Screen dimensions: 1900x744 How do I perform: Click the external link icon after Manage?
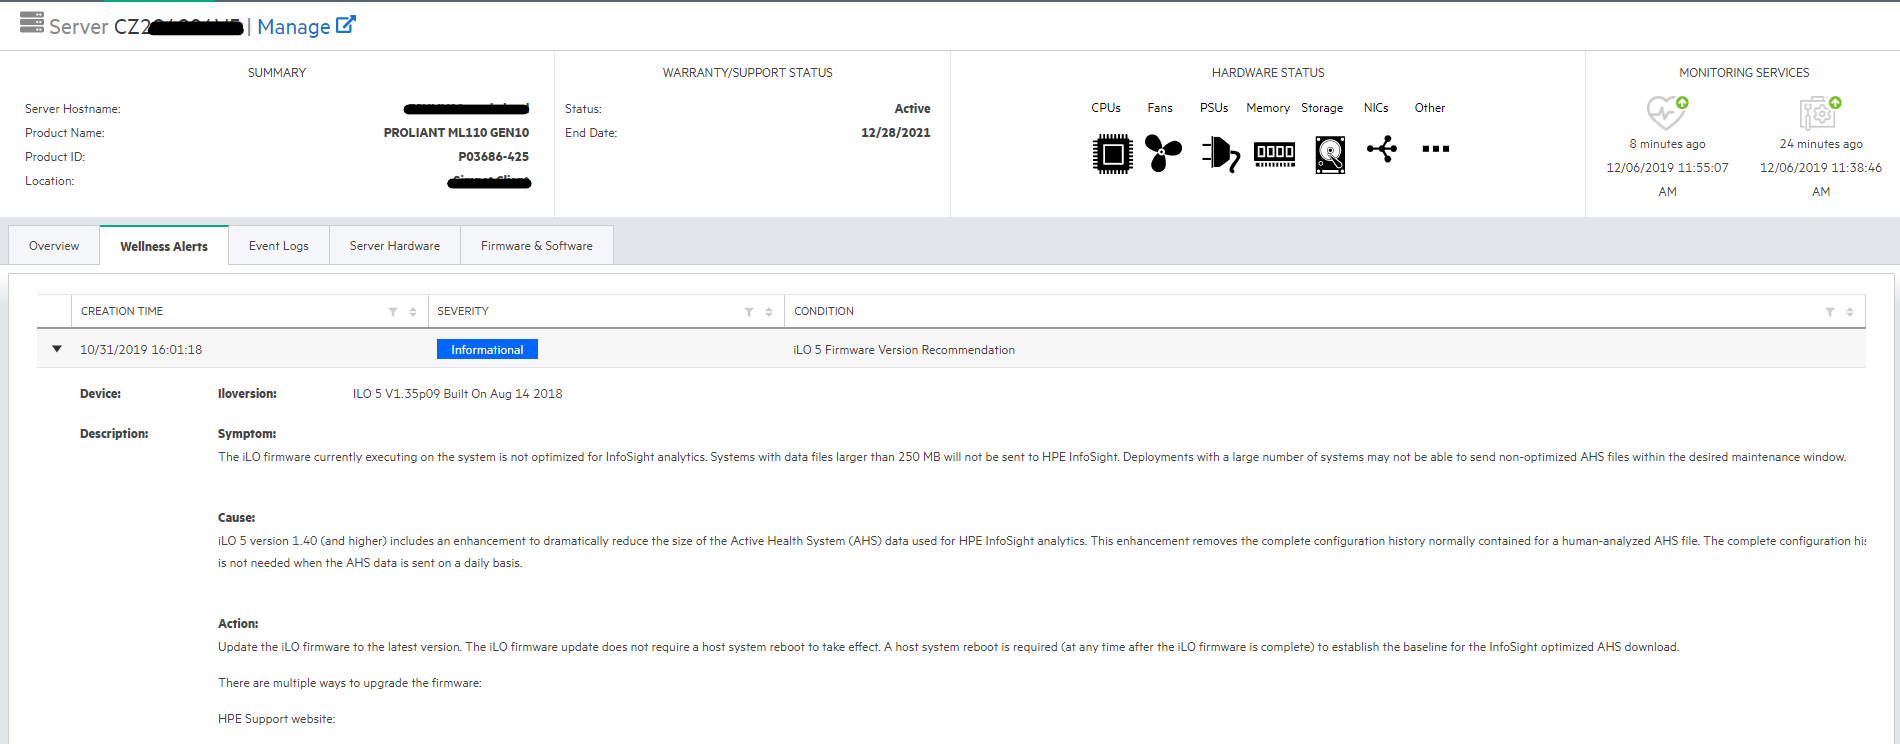(x=345, y=25)
